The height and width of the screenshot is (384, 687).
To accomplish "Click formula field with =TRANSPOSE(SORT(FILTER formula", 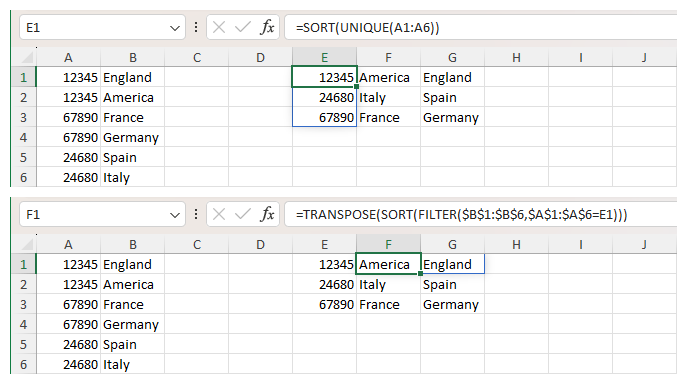I will coord(481,215).
